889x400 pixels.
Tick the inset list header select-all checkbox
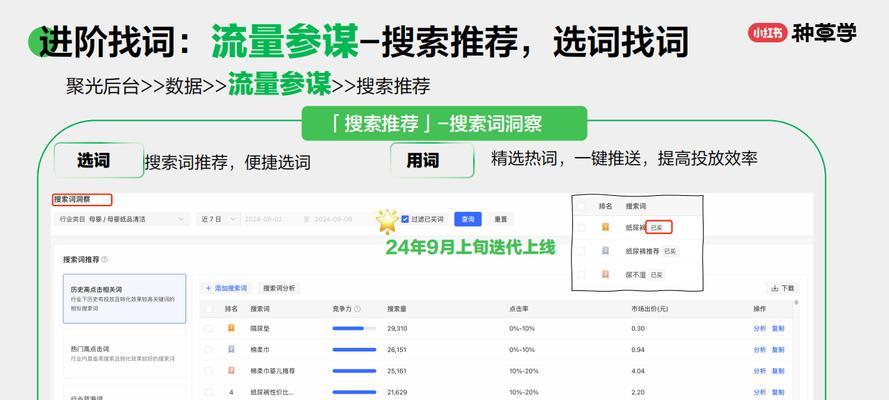pos(581,207)
